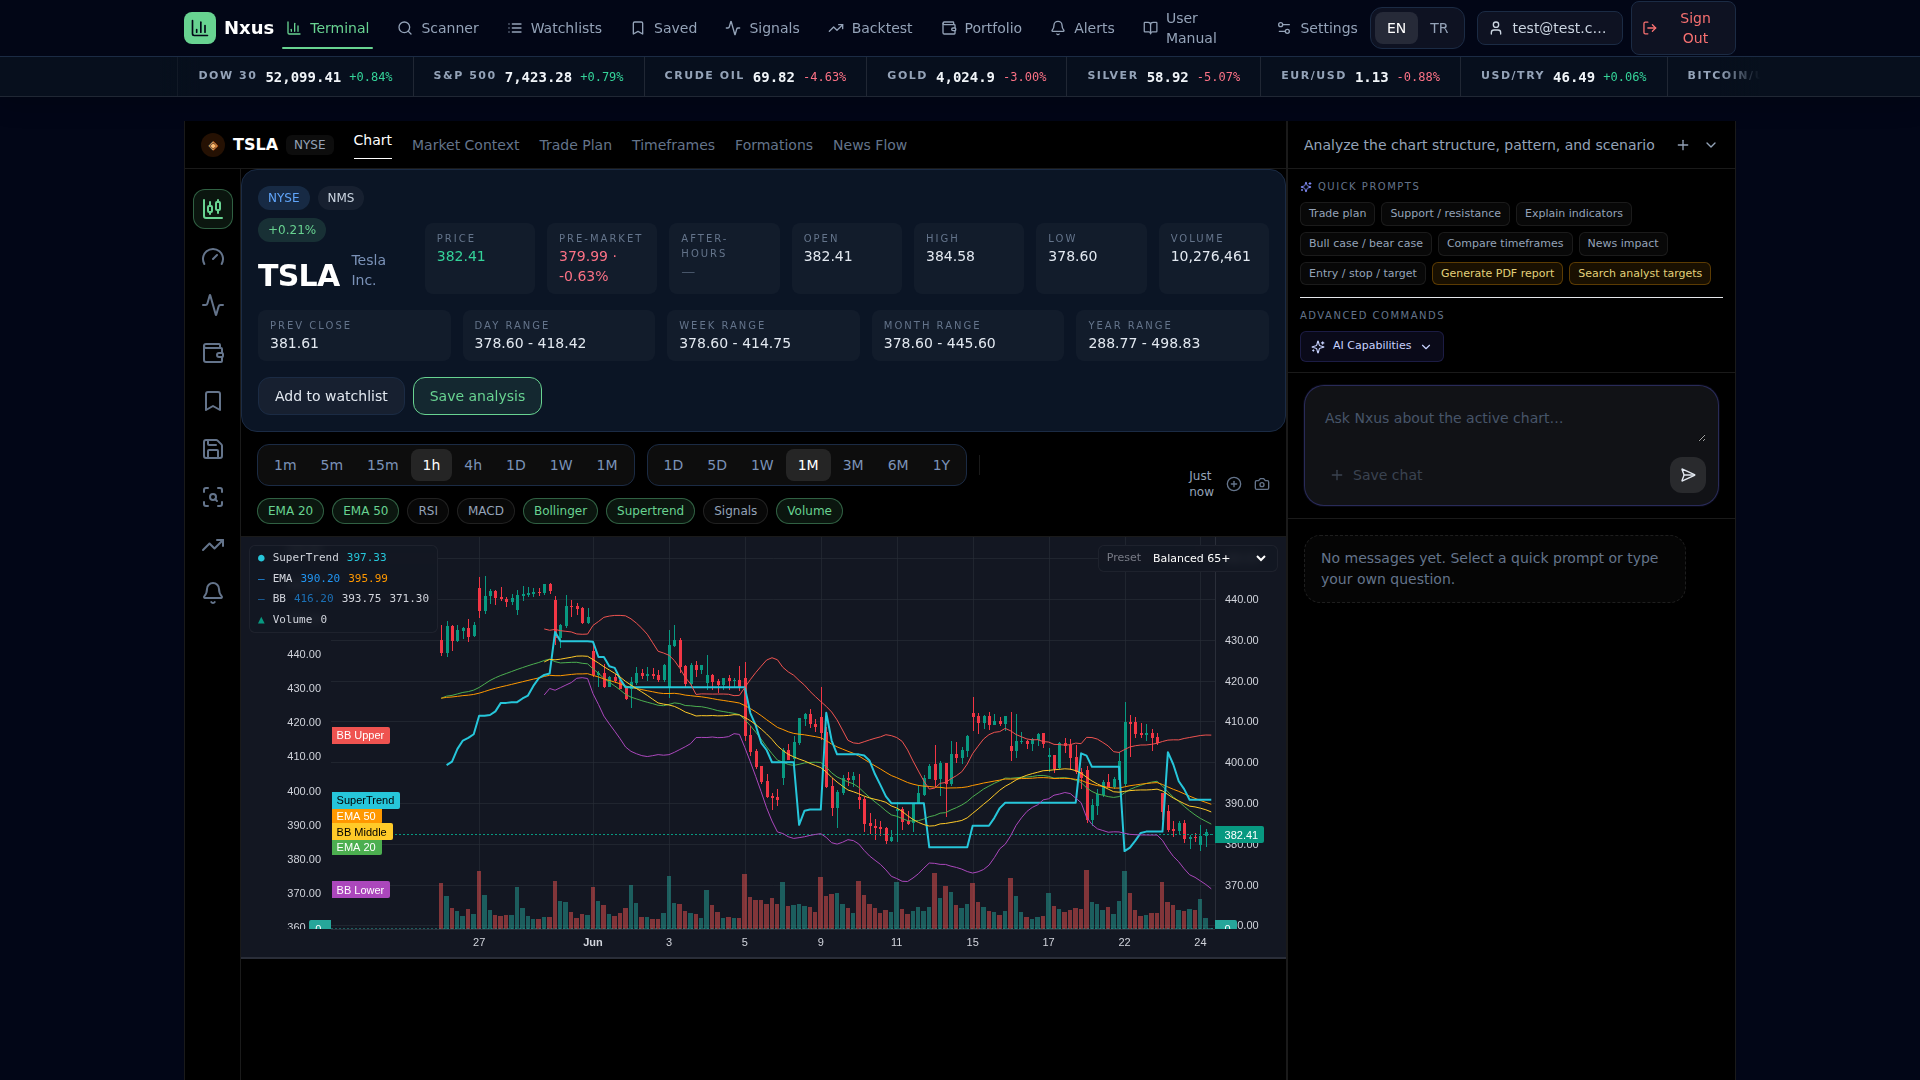1920x1080 pixels.
Task: Select the 6M chart range
Action: (x=898, y=465)
